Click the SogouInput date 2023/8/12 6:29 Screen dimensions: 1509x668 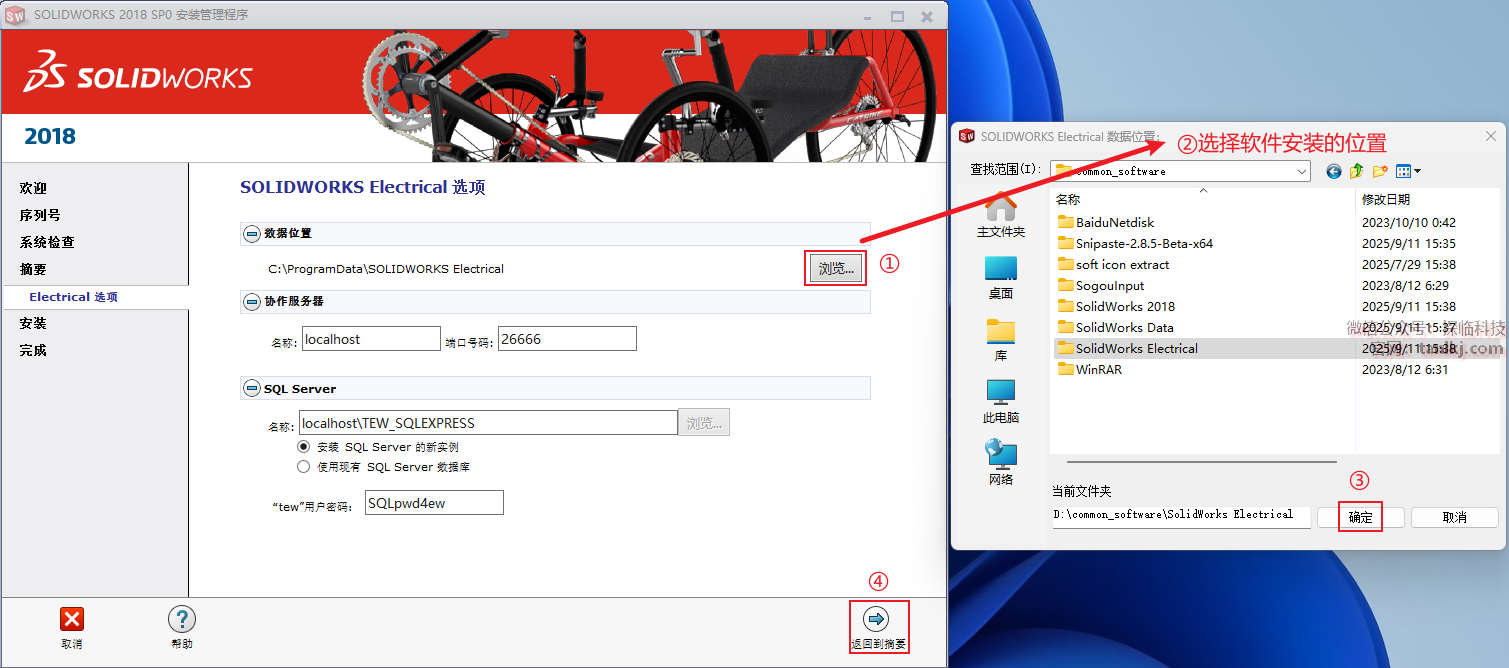tap(1405, 285)
